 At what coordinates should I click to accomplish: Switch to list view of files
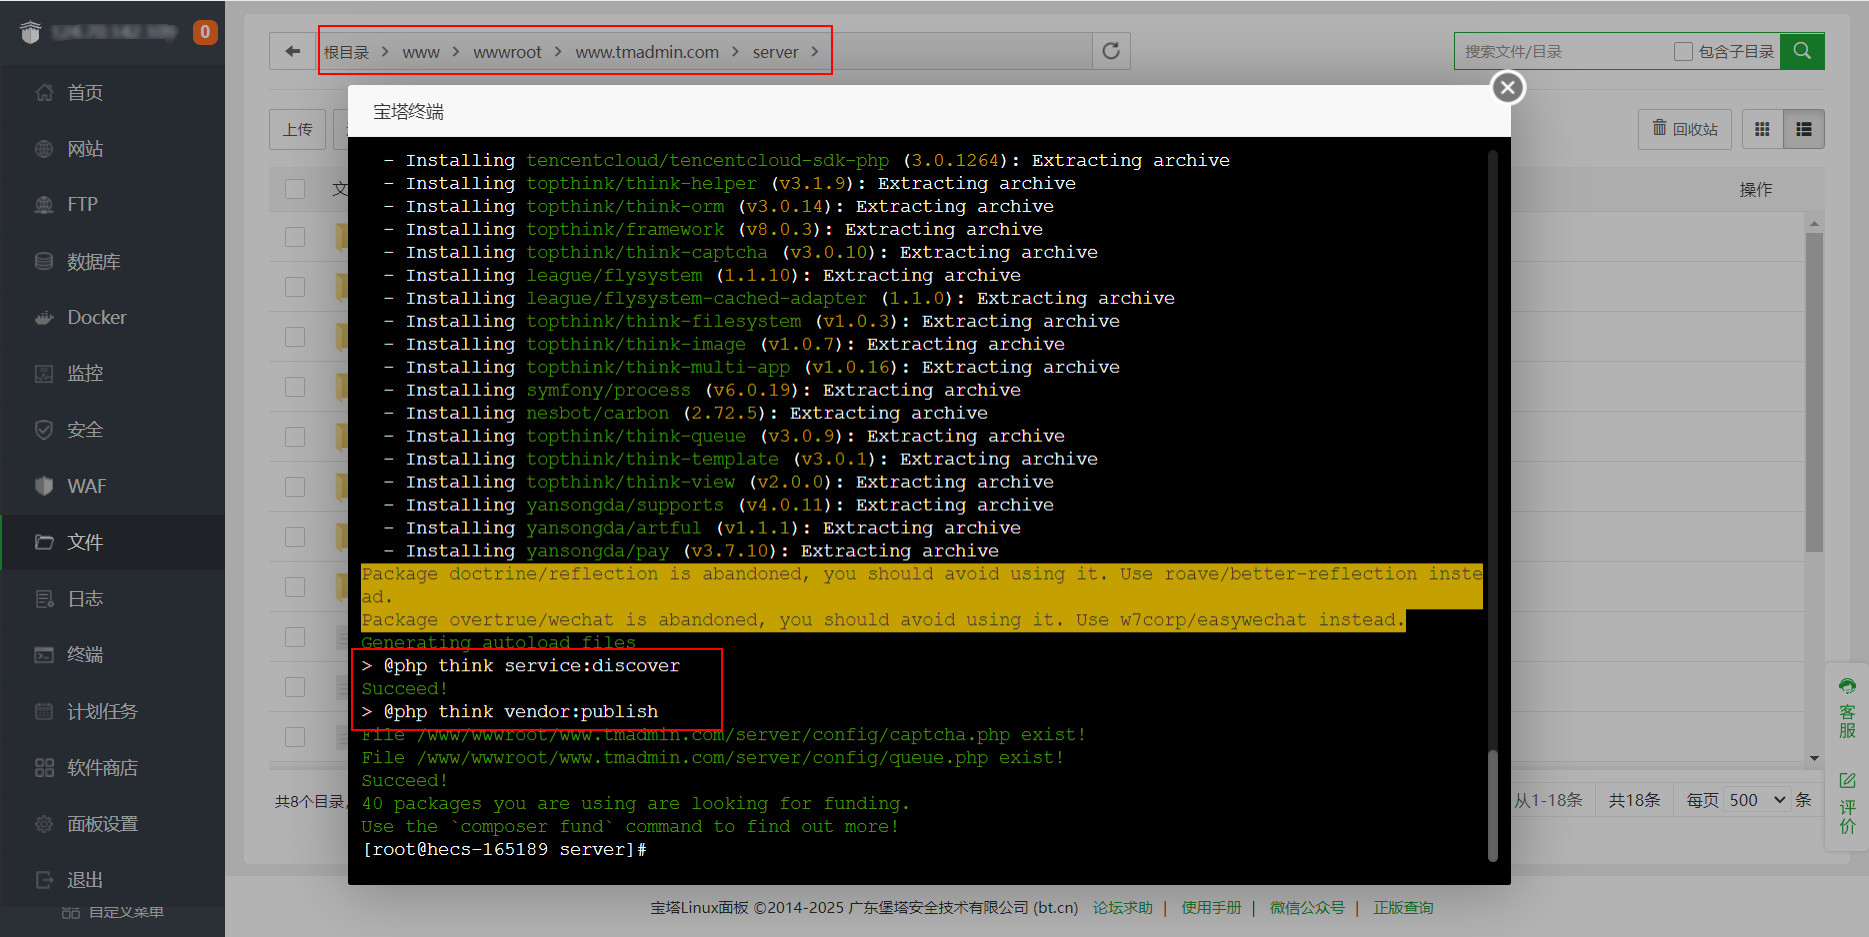coord(1804,129)
